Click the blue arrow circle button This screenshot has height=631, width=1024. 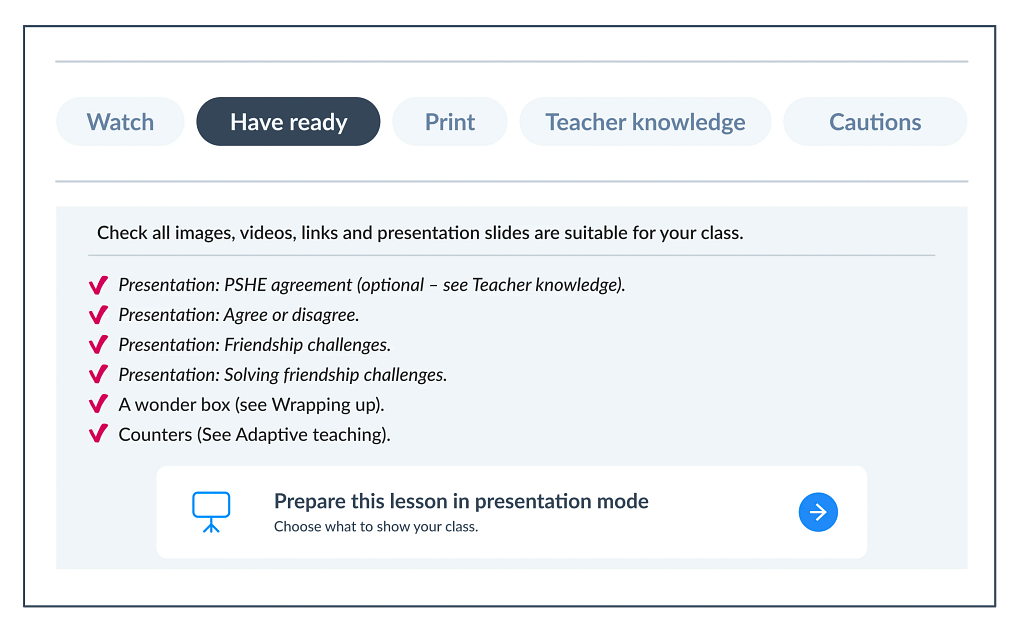818,512
